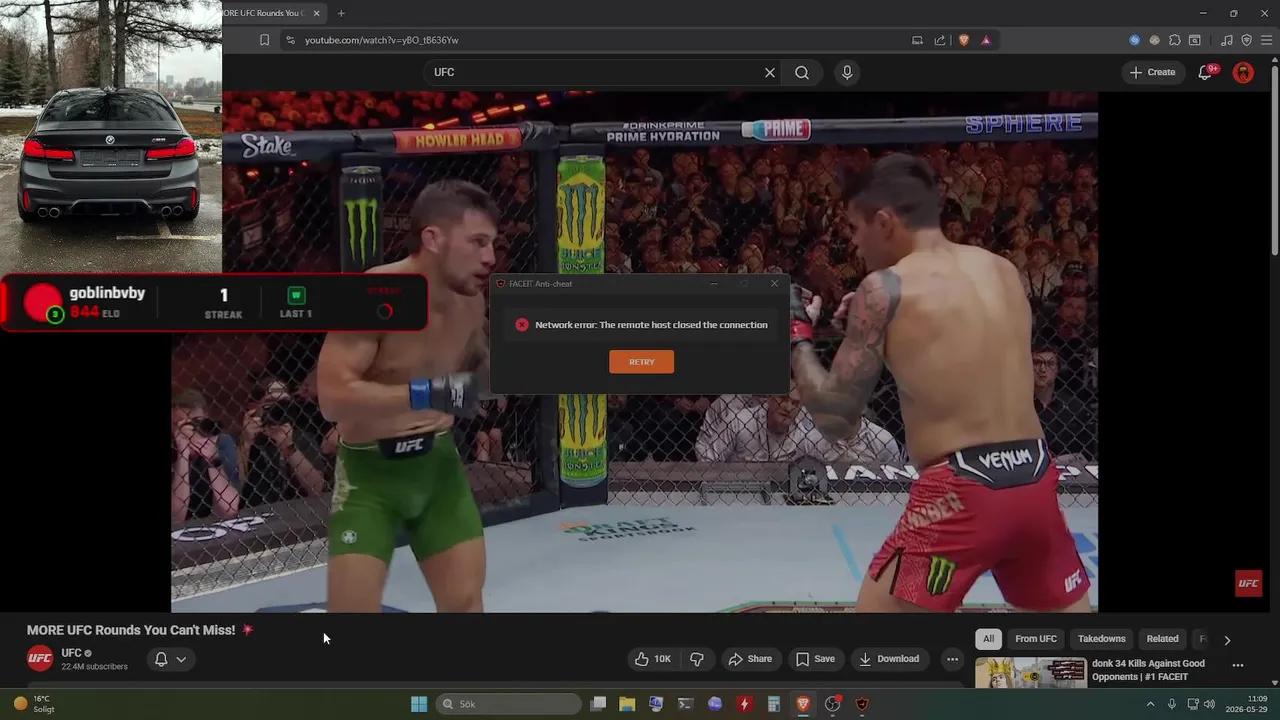
Task: Open File Explorer from the taskbar
Action: pos(627,704)
